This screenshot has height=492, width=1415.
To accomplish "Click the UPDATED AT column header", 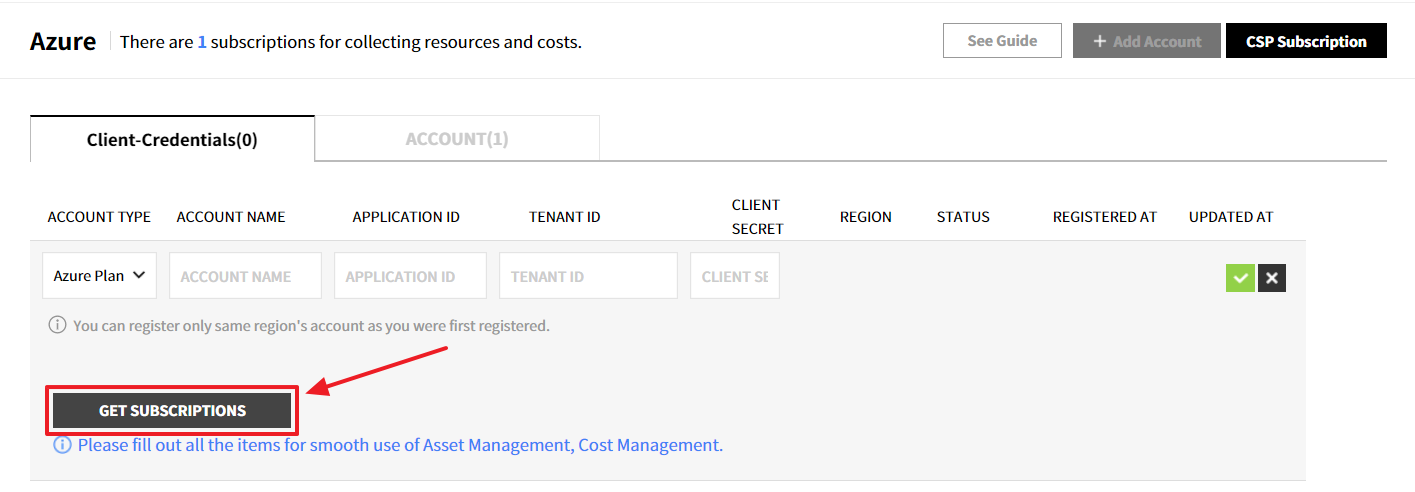I will pos(1230,217).
